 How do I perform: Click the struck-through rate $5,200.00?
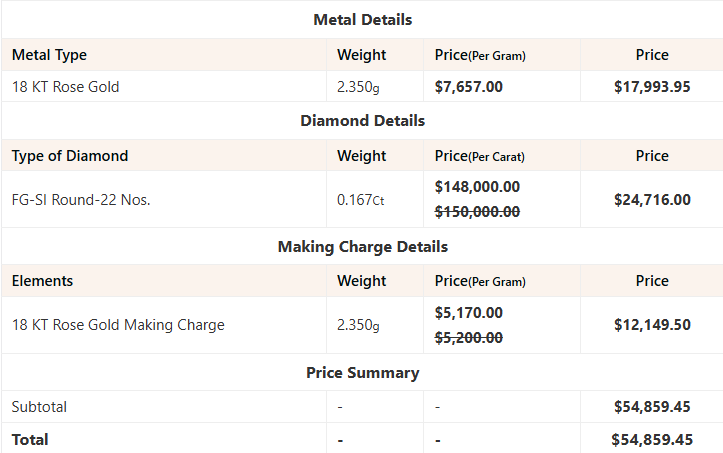click(x=469, y=337)
